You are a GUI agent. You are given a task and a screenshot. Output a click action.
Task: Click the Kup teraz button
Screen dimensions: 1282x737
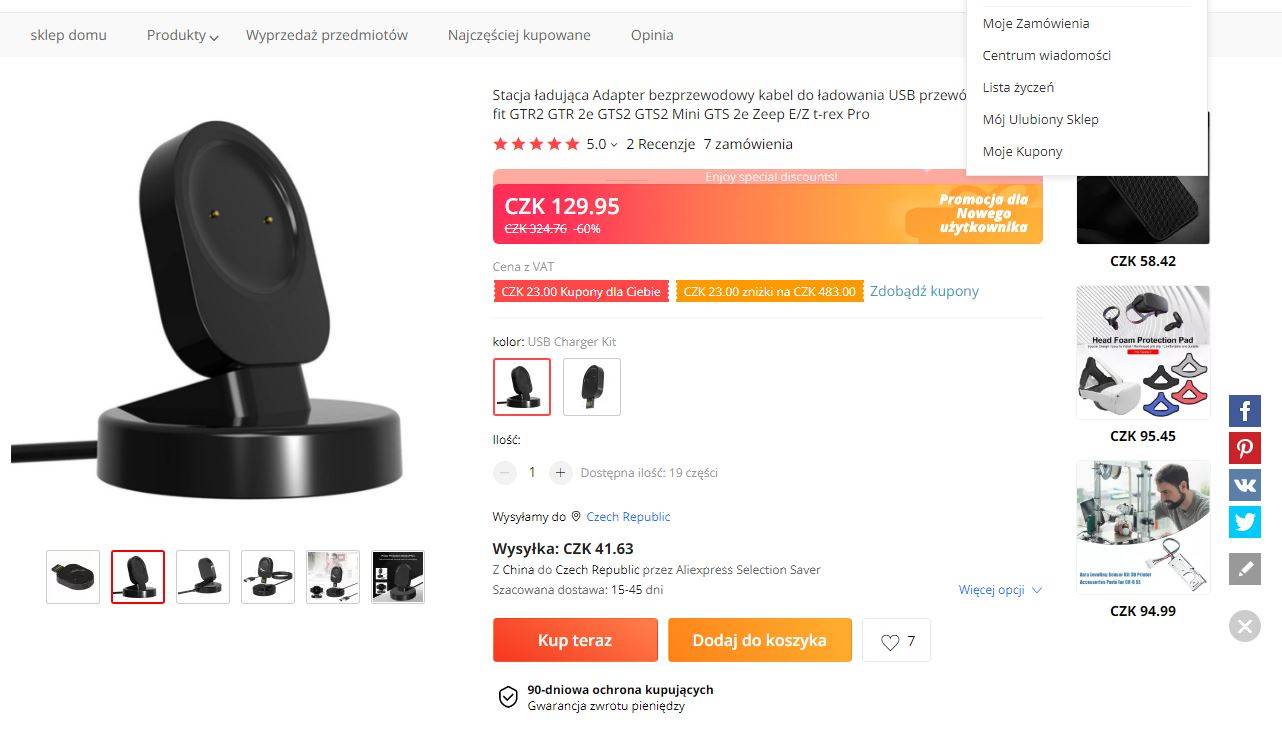[575, 640]
